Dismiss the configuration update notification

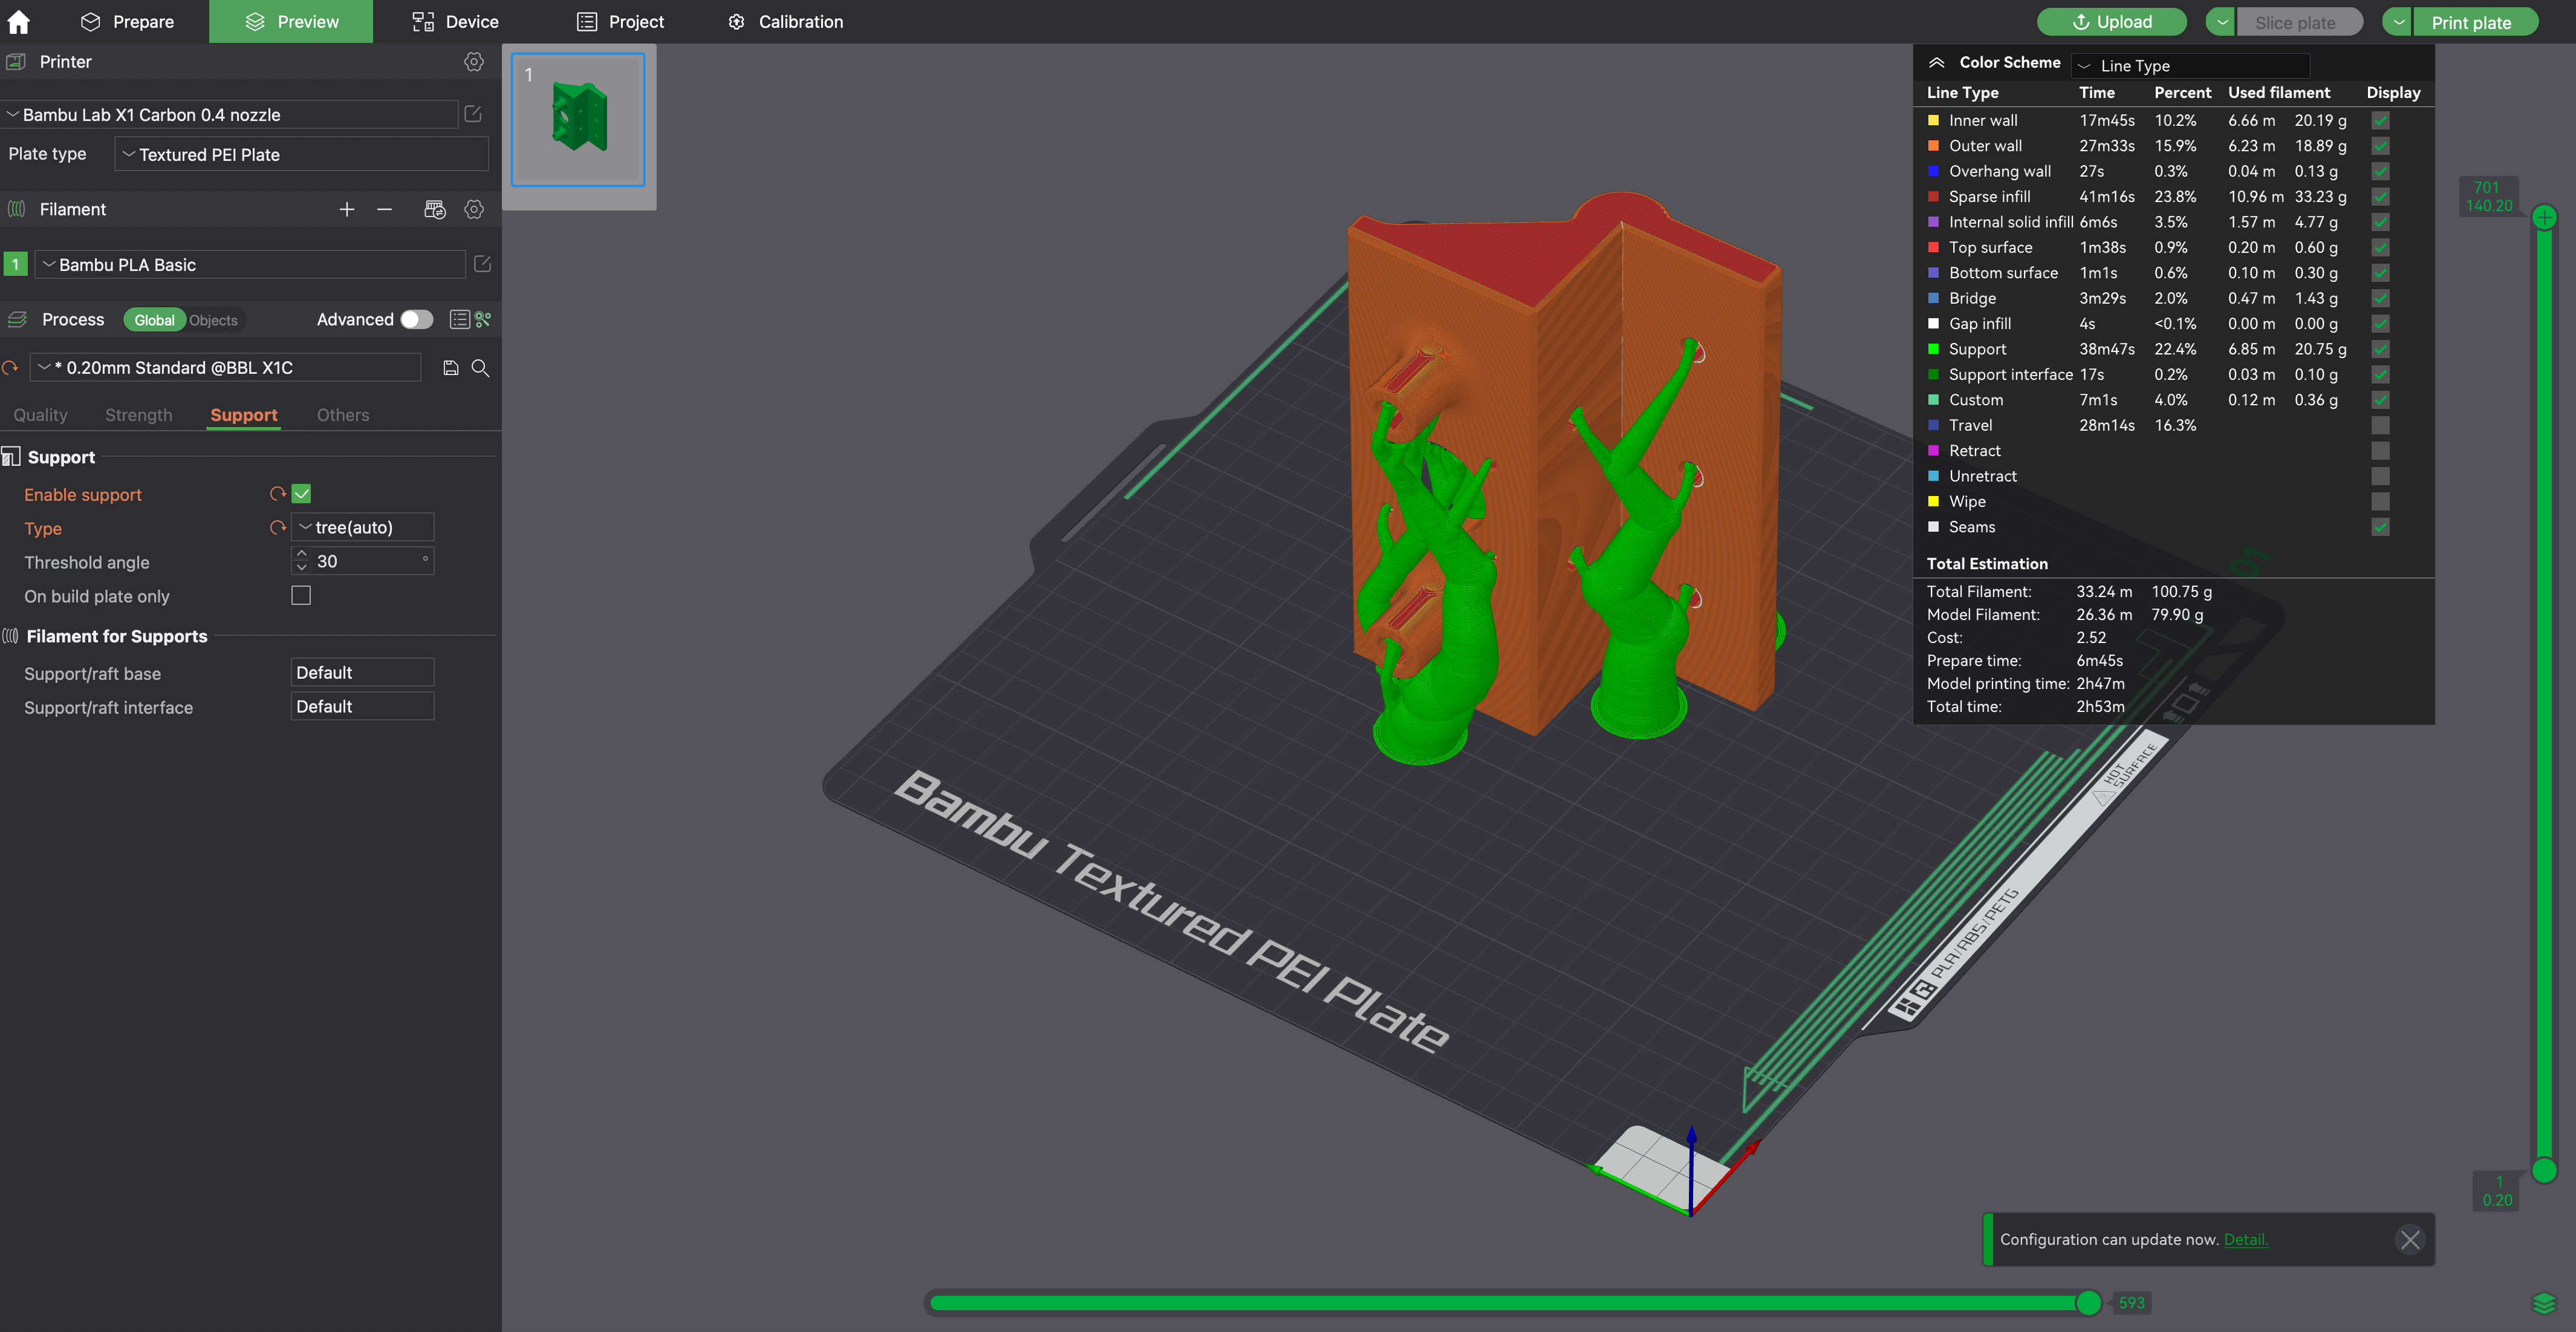pyautogui.click(x=2410, y=1240)
